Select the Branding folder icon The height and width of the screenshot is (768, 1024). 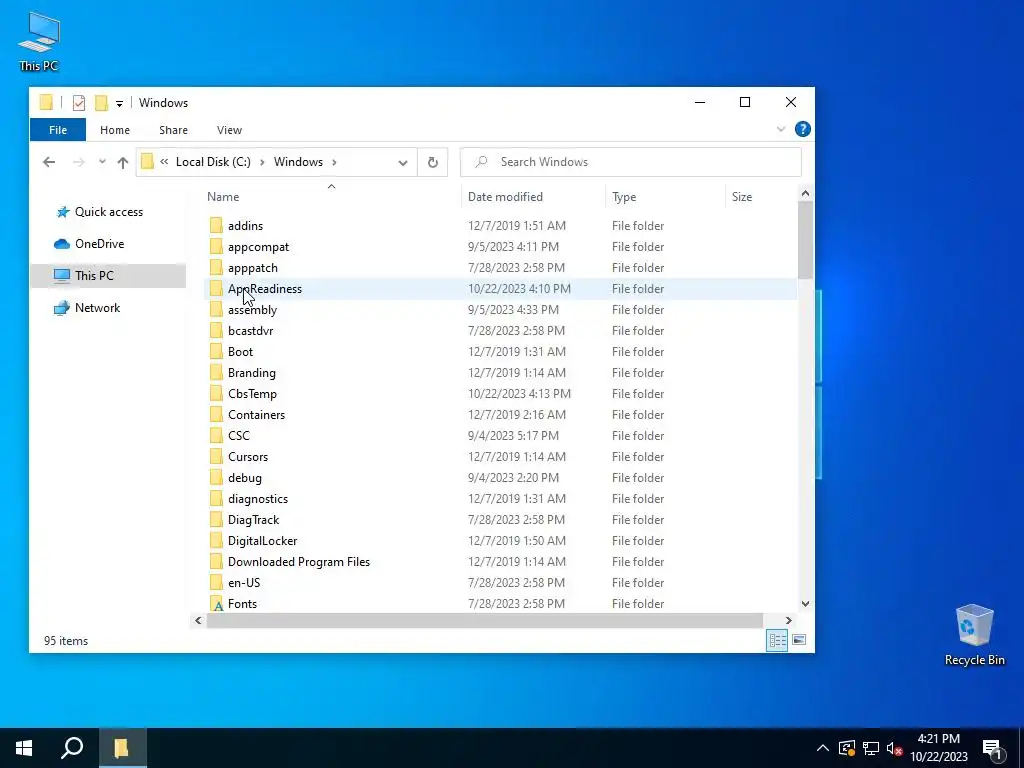(x=216, y=373)
